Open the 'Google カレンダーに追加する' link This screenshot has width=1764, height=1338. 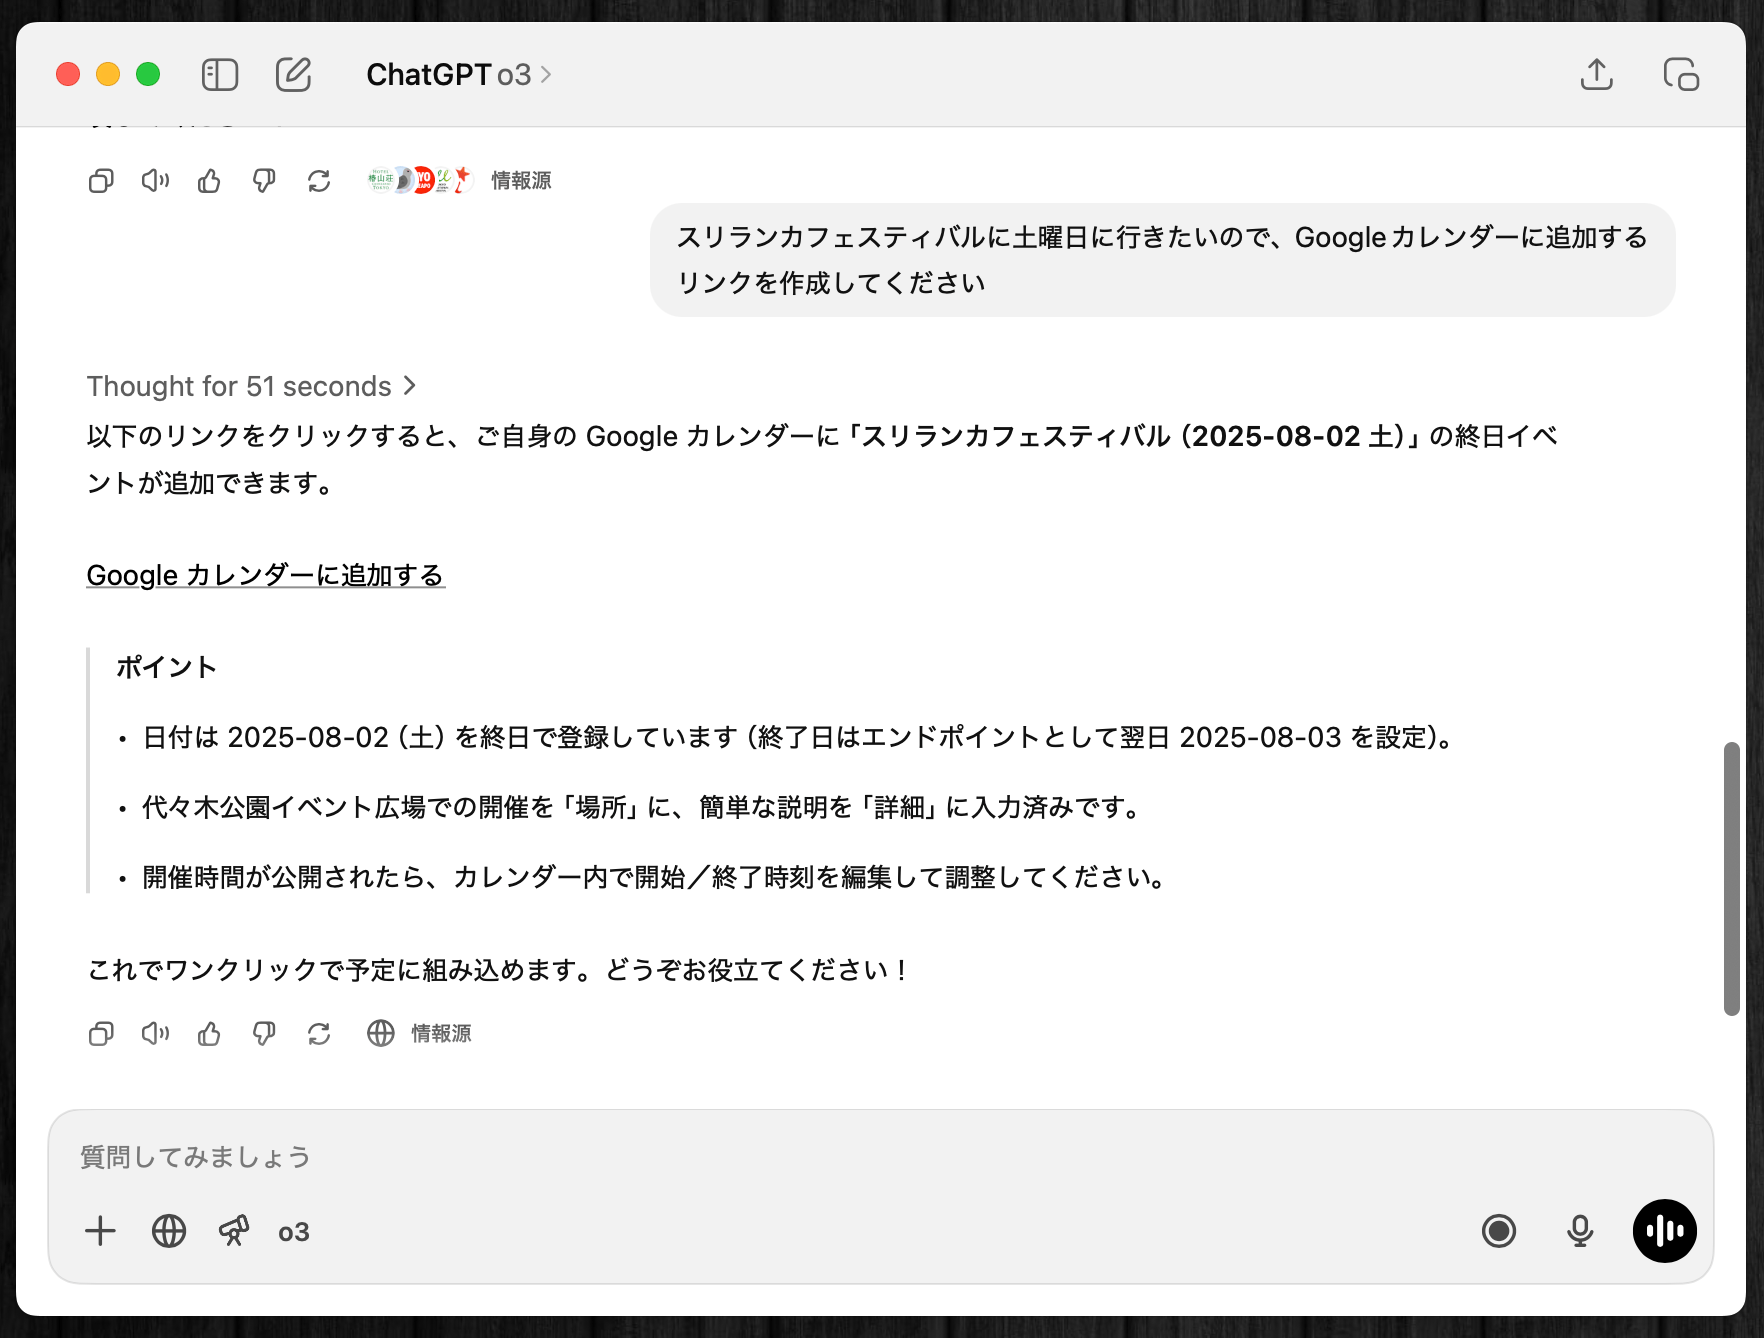[265, 575]
